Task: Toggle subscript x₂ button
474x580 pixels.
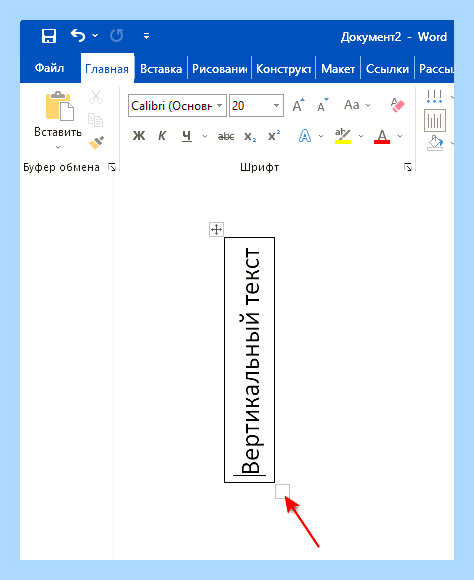Action: coord(250,136)
